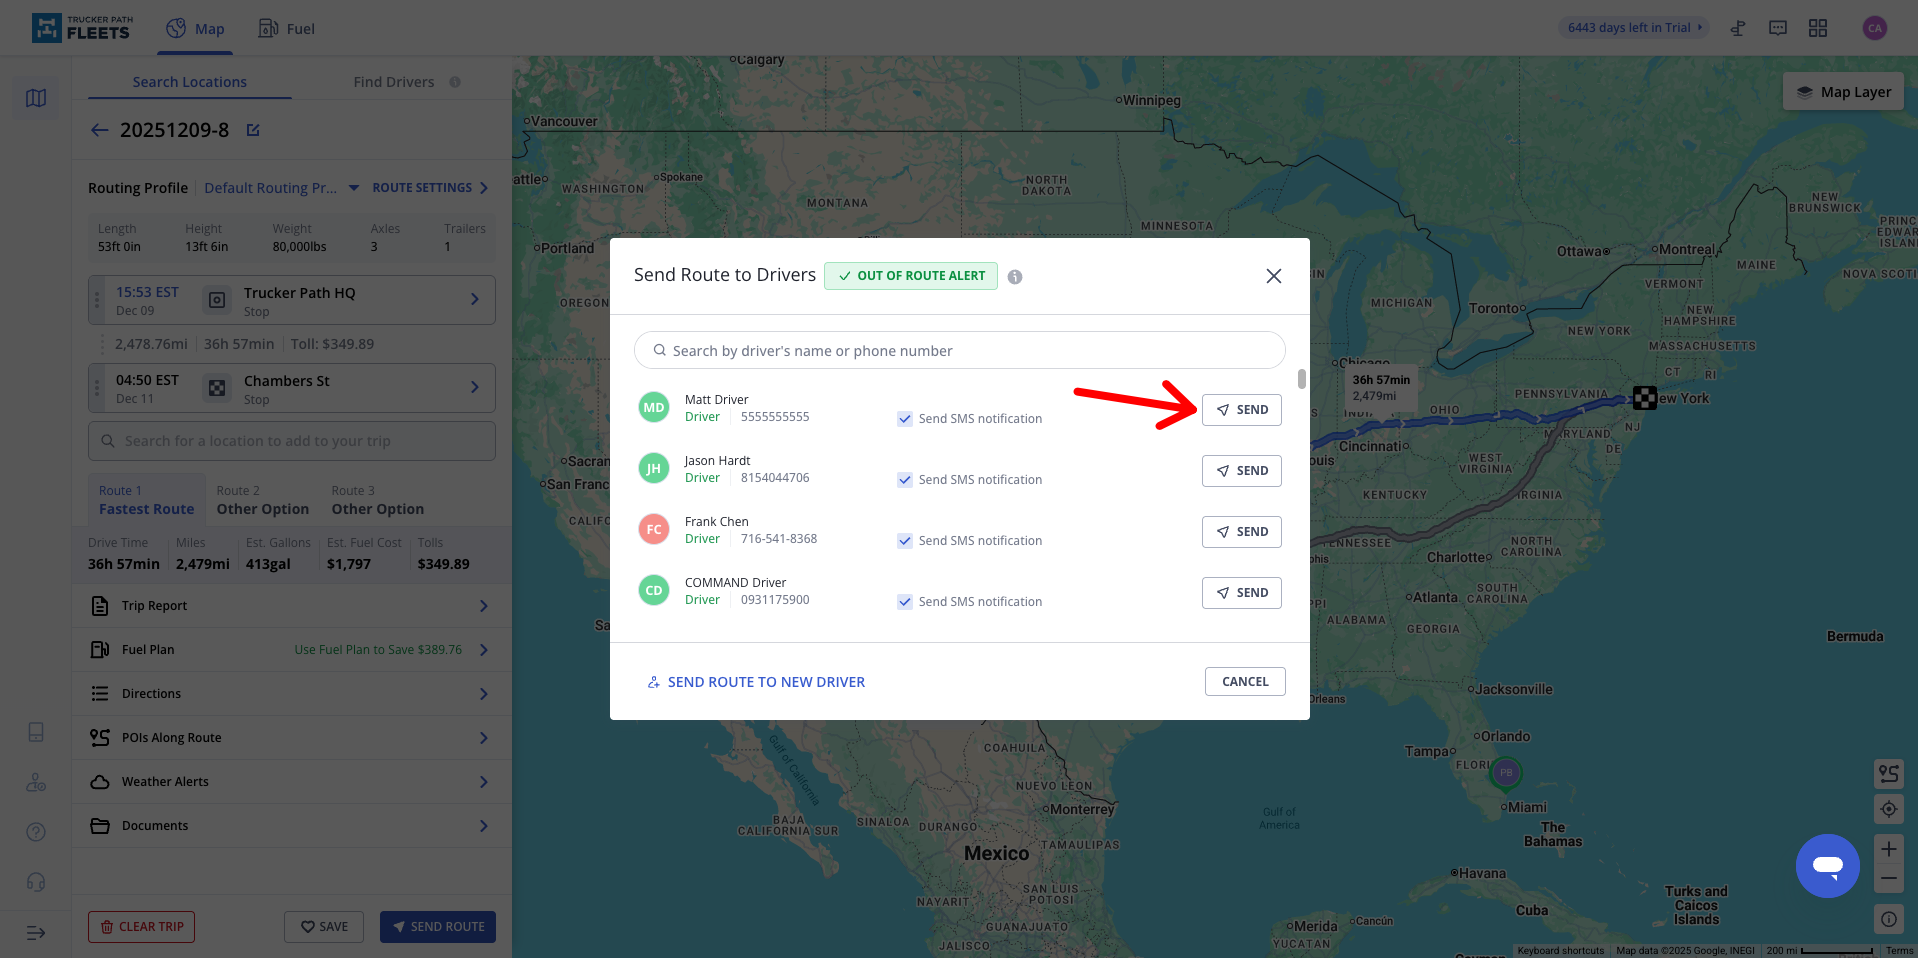Send route to Jason Hardt
Viewport: 1918px width, 958px height.
pos(1241,471)
